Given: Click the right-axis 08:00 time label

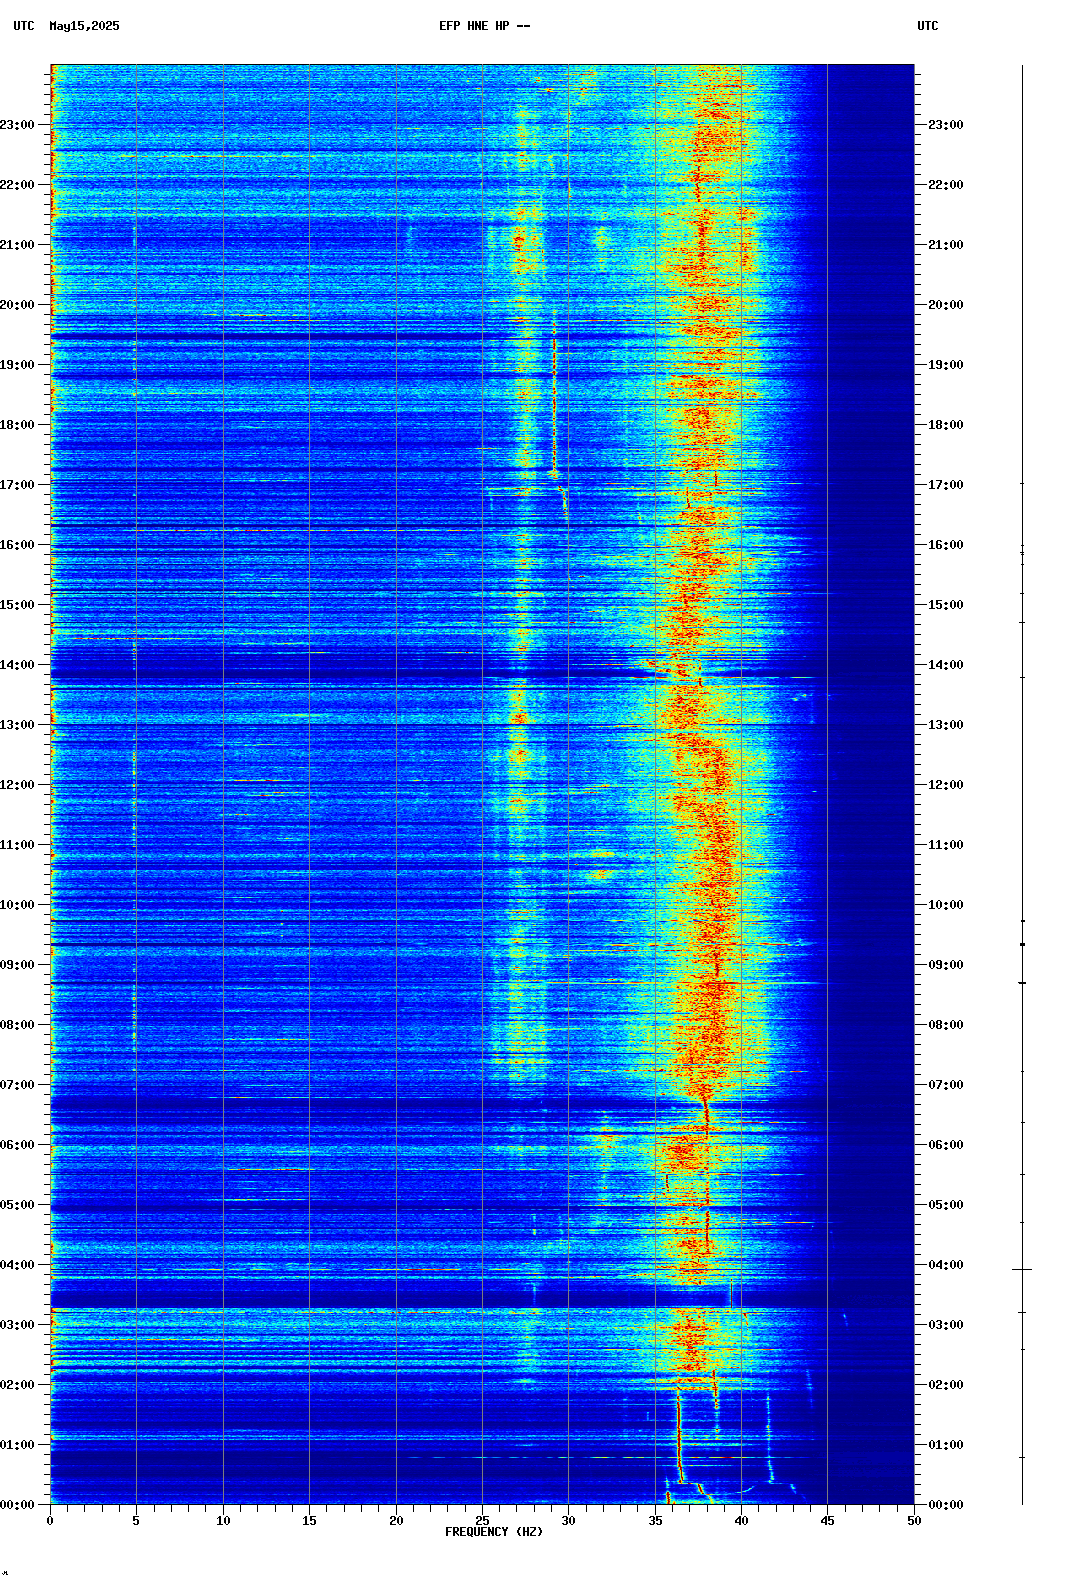Looking at the screenshot, I should (x=946, y=1025).
